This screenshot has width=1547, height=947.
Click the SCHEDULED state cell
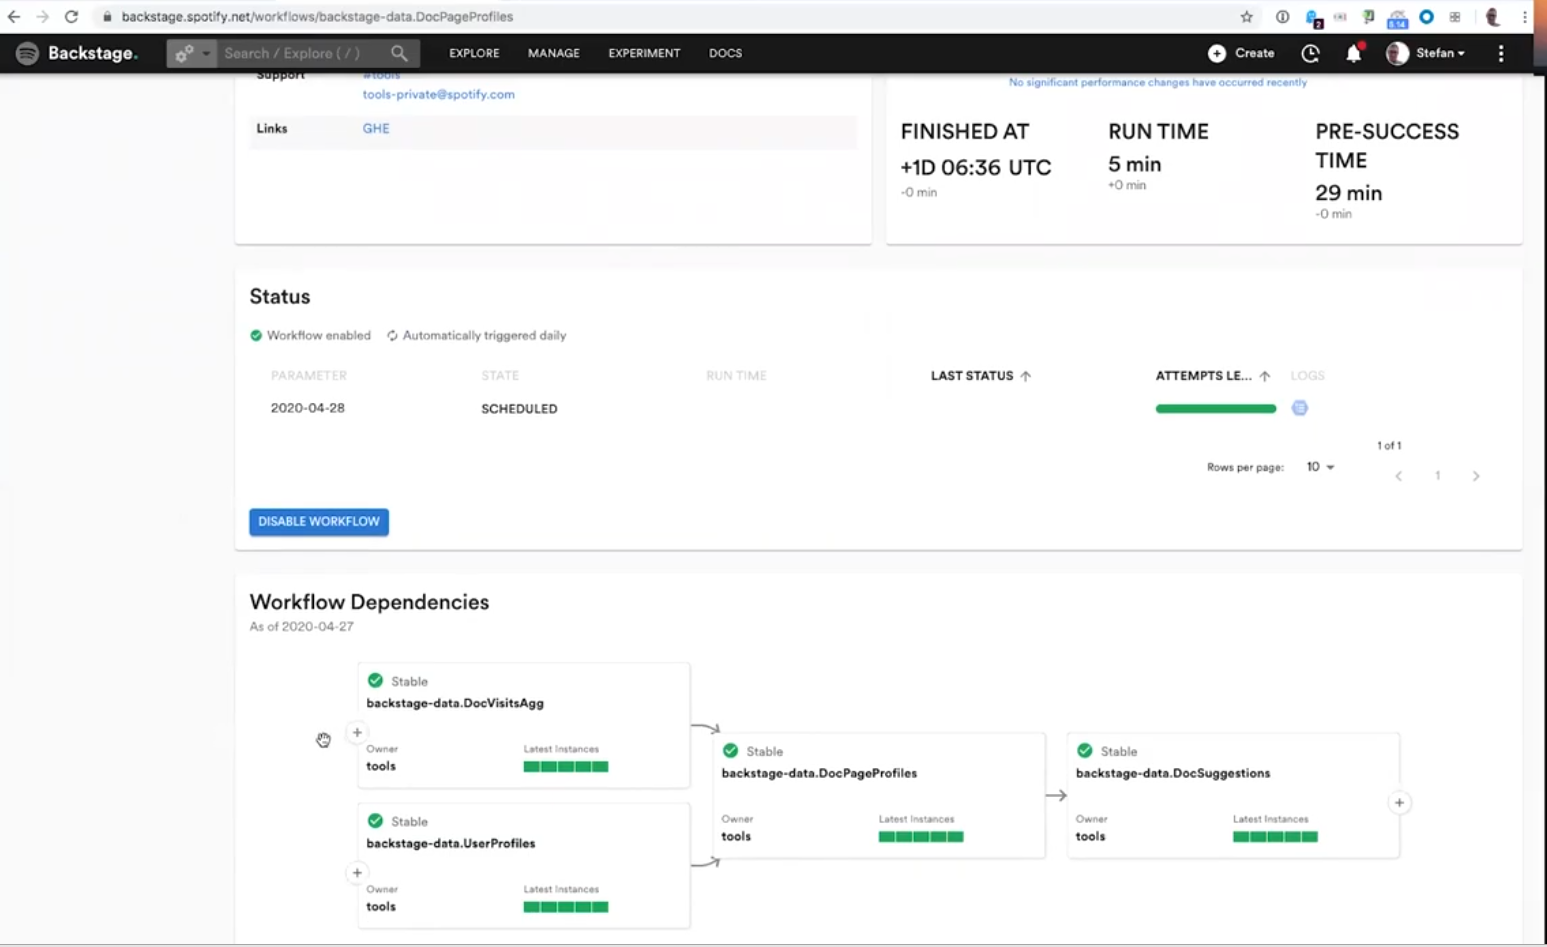[519, 409]
